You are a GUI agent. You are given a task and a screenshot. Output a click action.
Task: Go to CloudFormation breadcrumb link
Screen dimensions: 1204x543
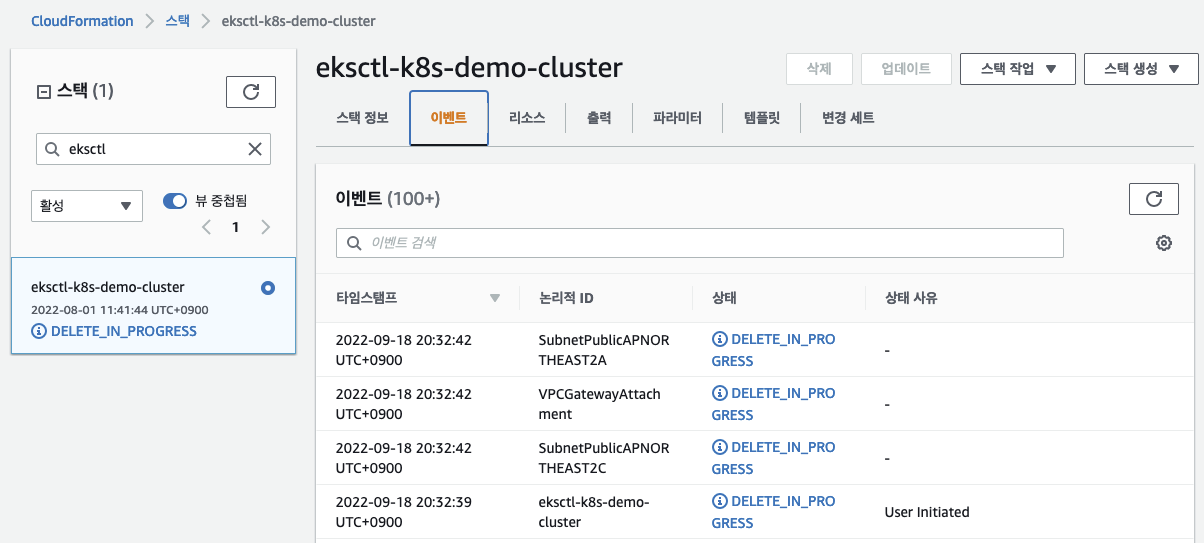point(82,21)
